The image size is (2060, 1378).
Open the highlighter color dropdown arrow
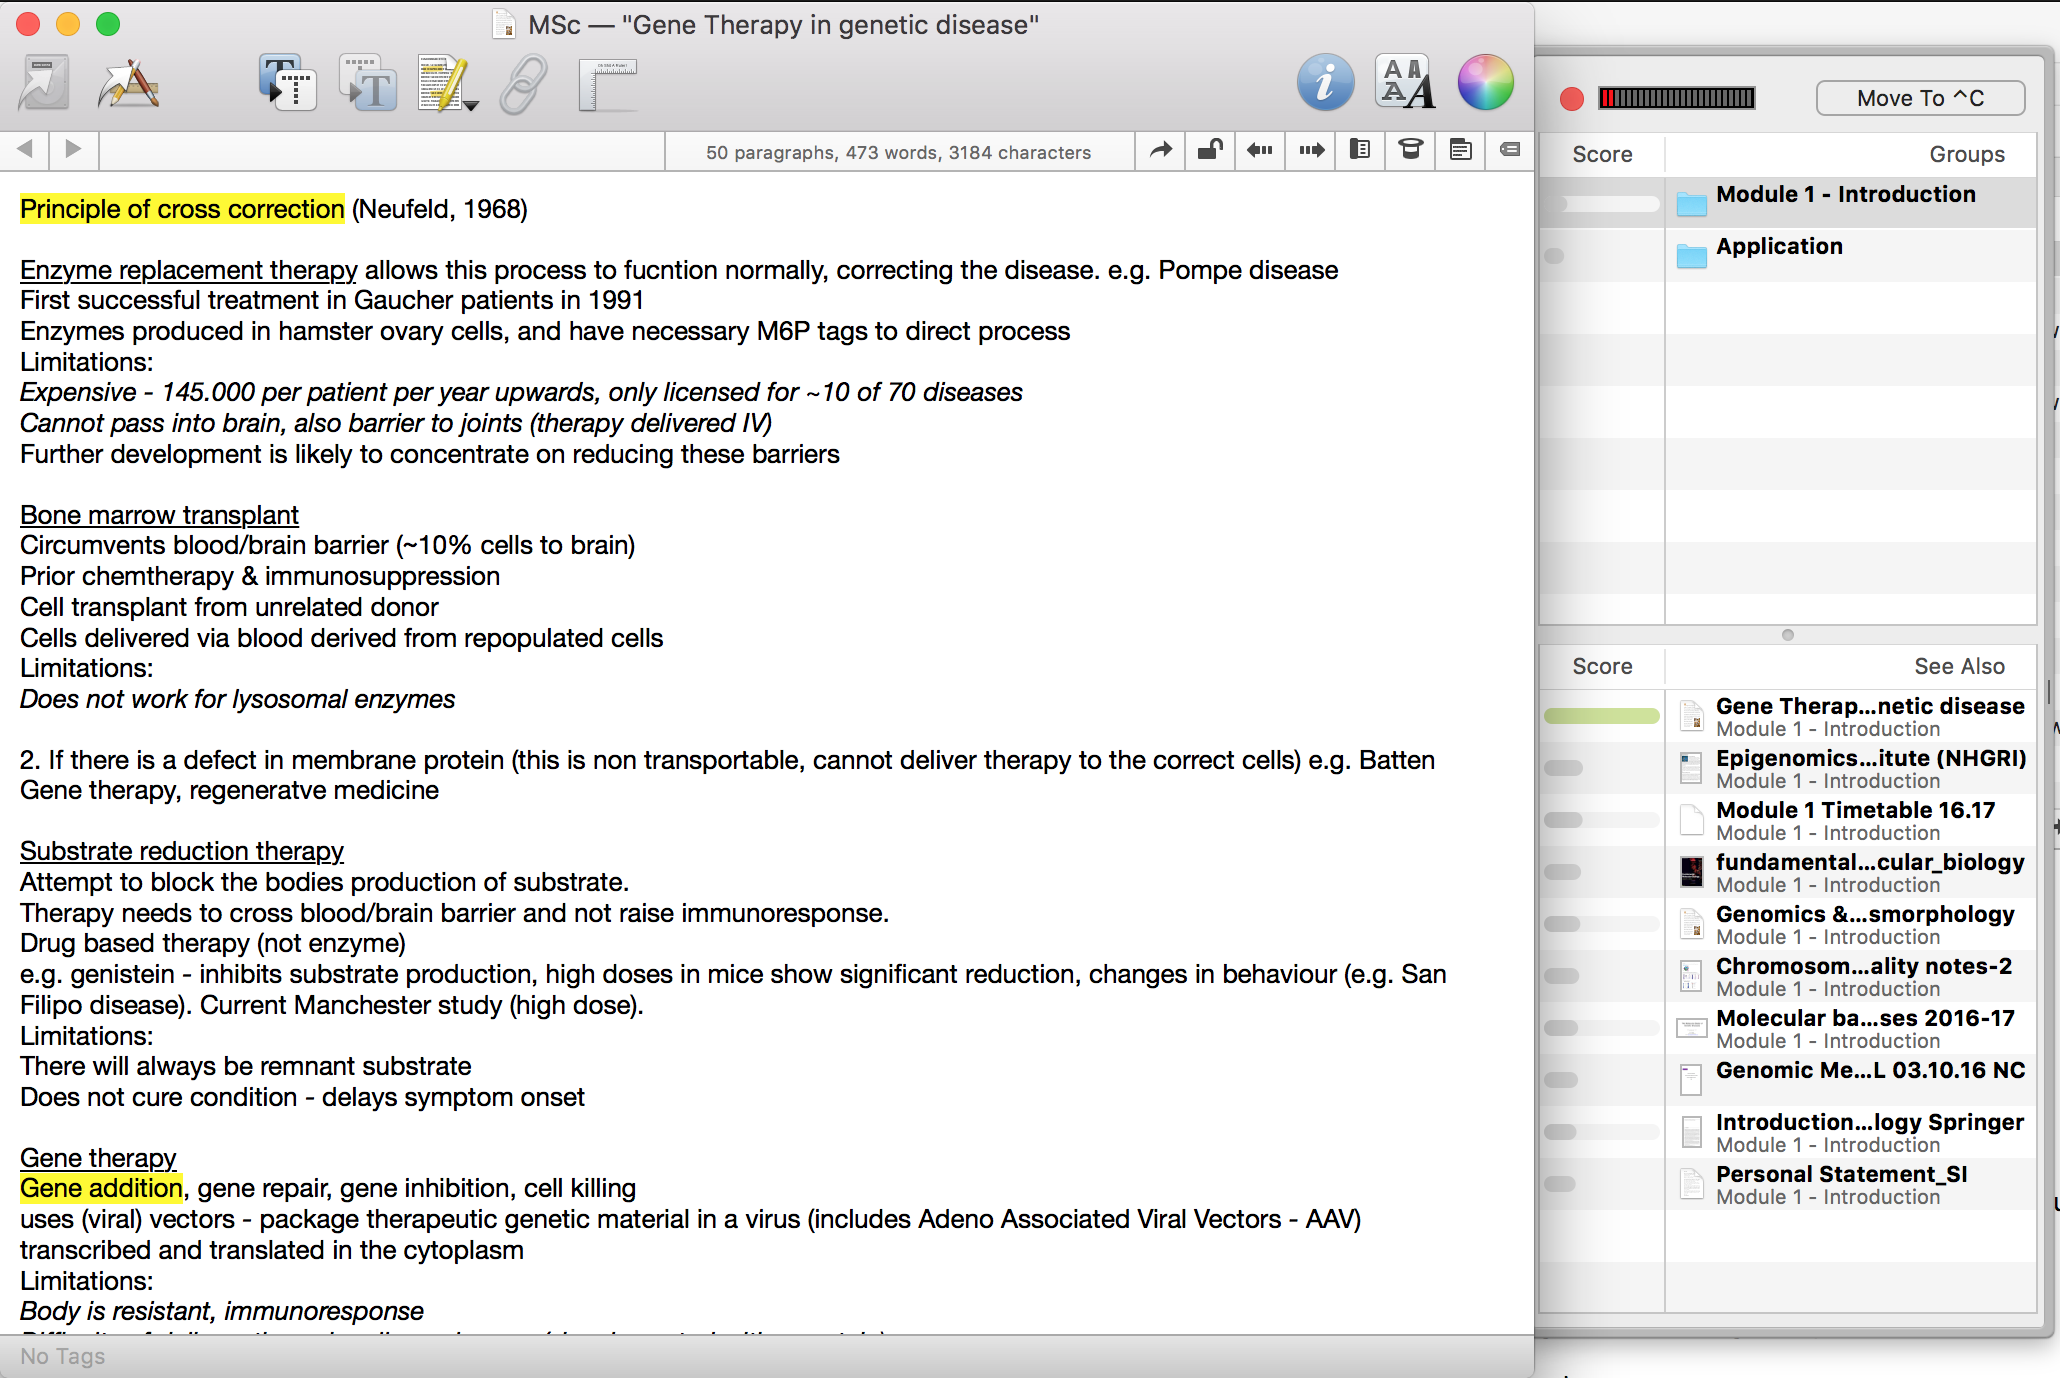[x=471, y=104]
